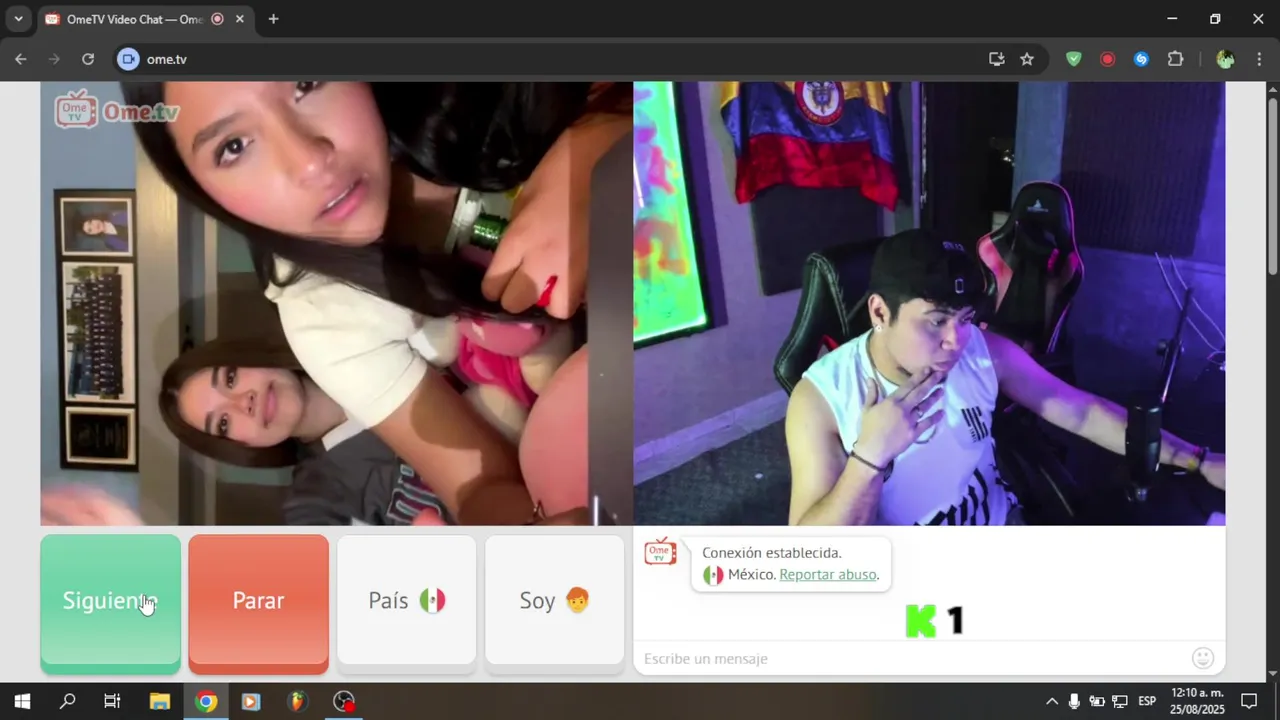Select the OmeTV Video Chat browser tab

[135, 19]
